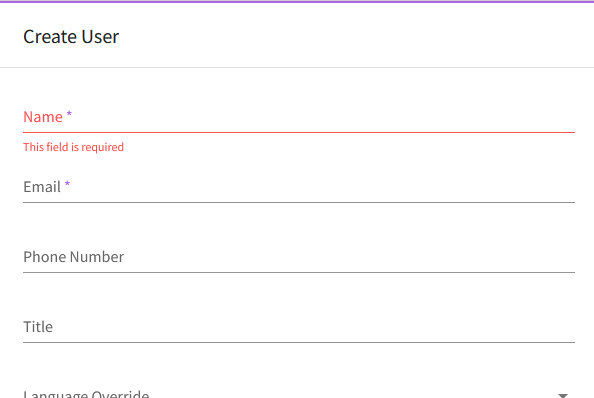Click the asterisk beside Email
The width and height of the screenshot is (594, 398).
(67, 184)
